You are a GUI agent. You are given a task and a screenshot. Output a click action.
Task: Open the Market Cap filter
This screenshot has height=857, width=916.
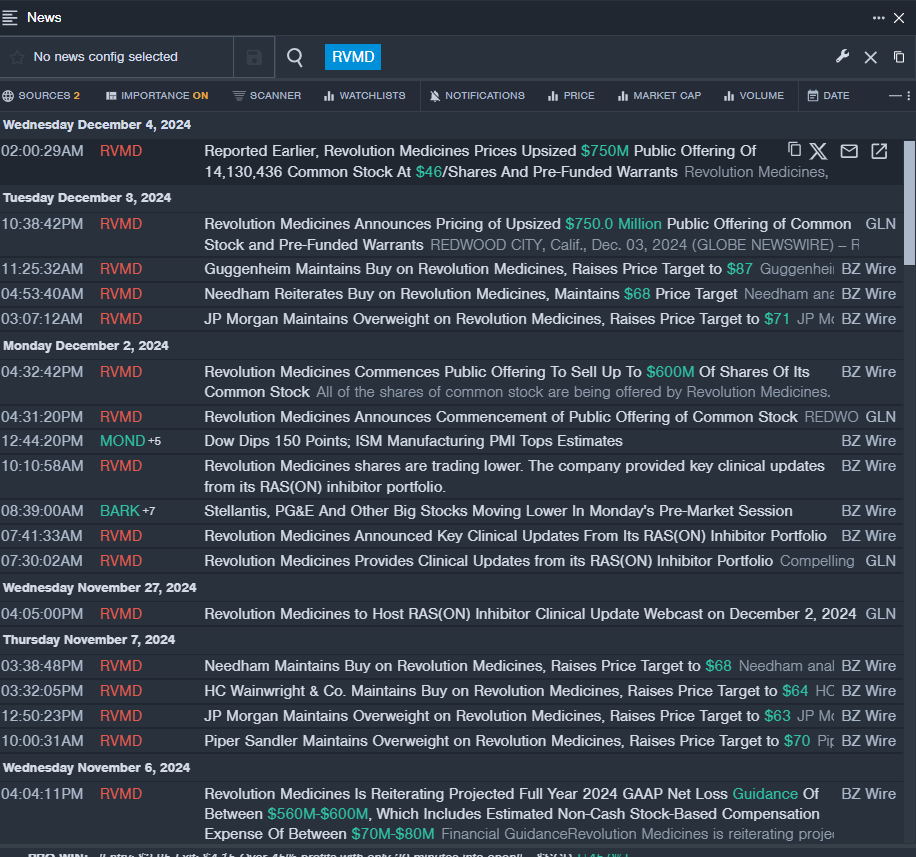(x=658, y=96)
